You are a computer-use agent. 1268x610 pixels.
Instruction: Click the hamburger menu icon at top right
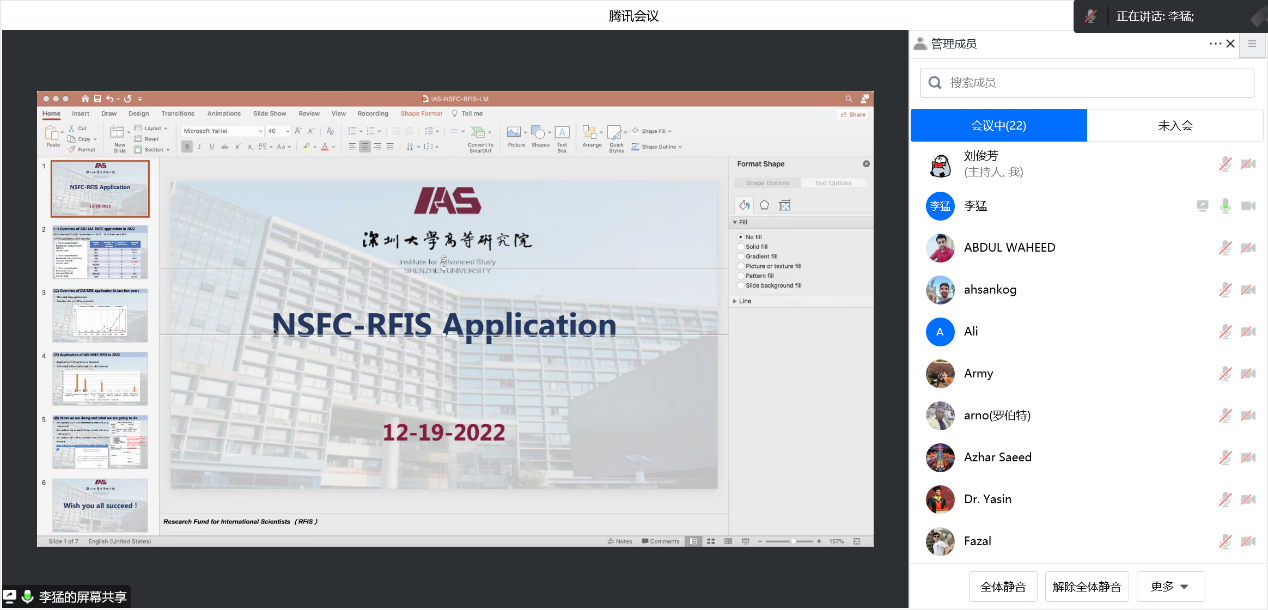pos(1252,44)
